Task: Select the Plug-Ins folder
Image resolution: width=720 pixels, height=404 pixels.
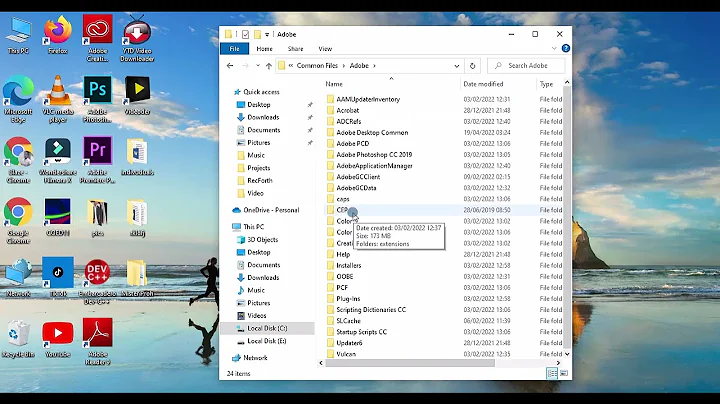Action: pos(348,298)
